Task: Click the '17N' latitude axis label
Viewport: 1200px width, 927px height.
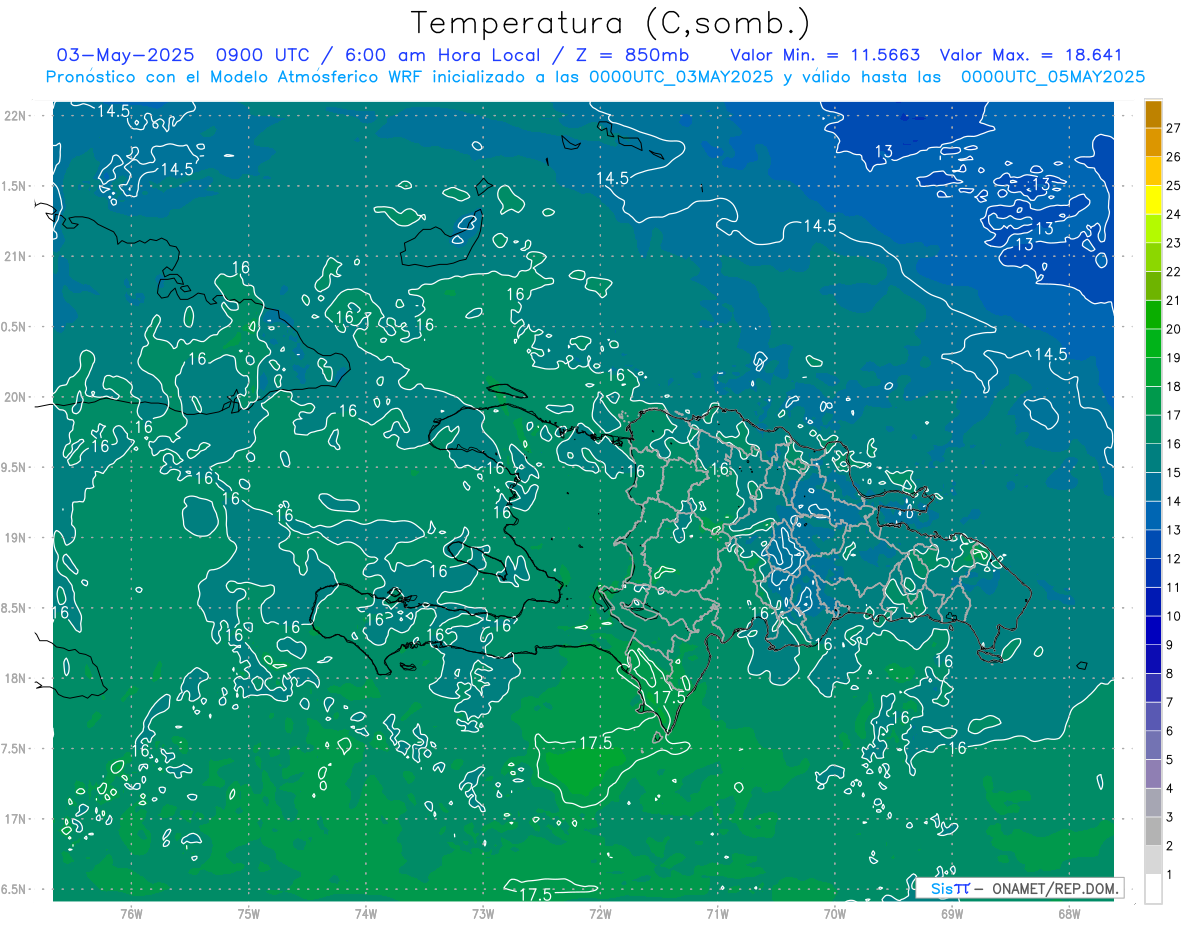Action: tap(17, 819)
